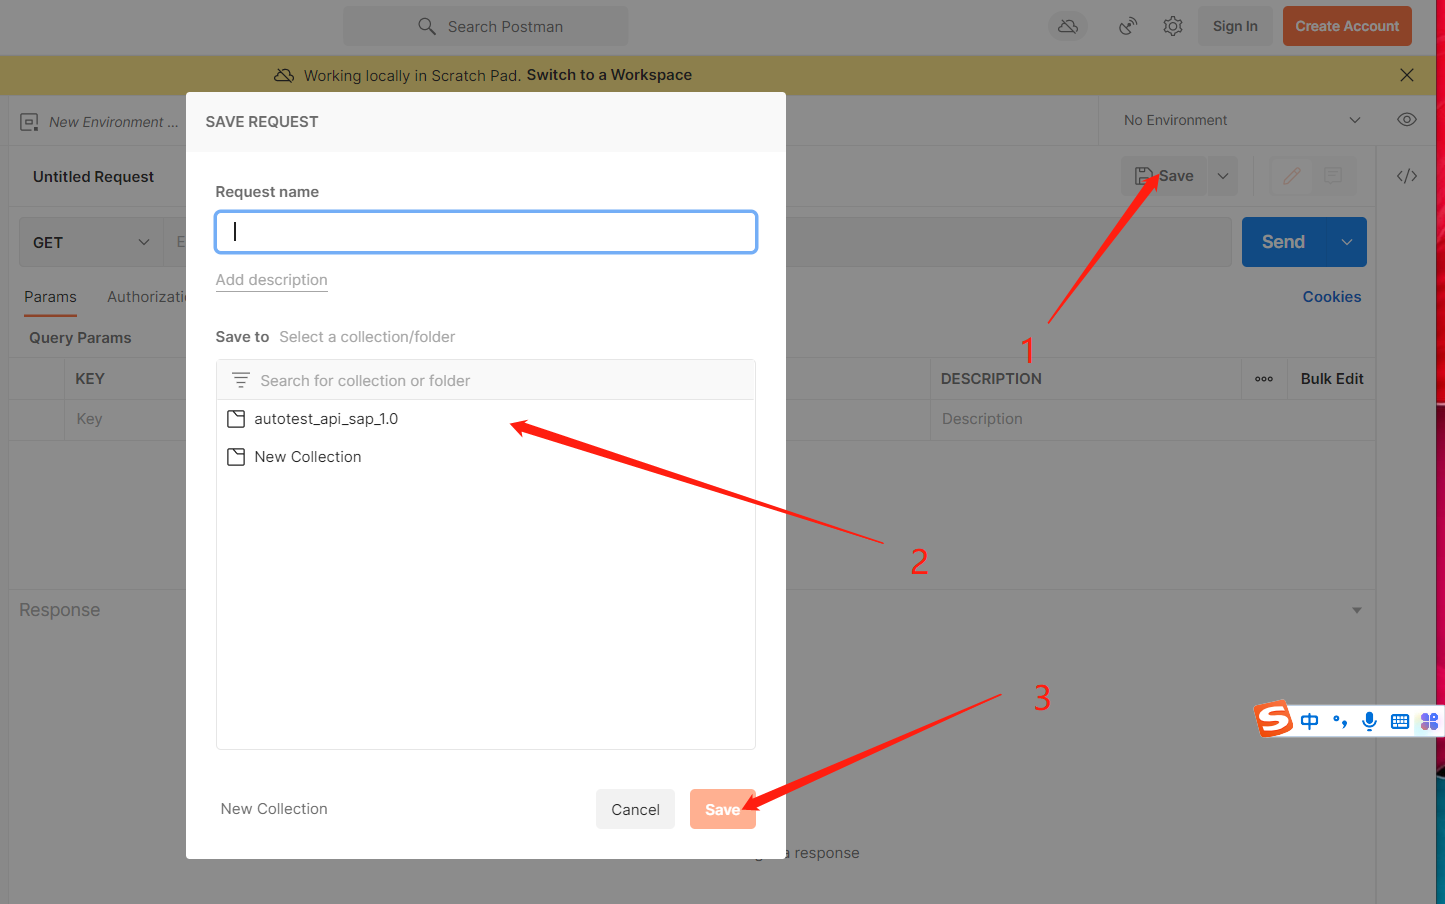Click the blue Send button
Image resolution: width=1445 pixels, height=904 pixels.
[x=1283, y=242]
